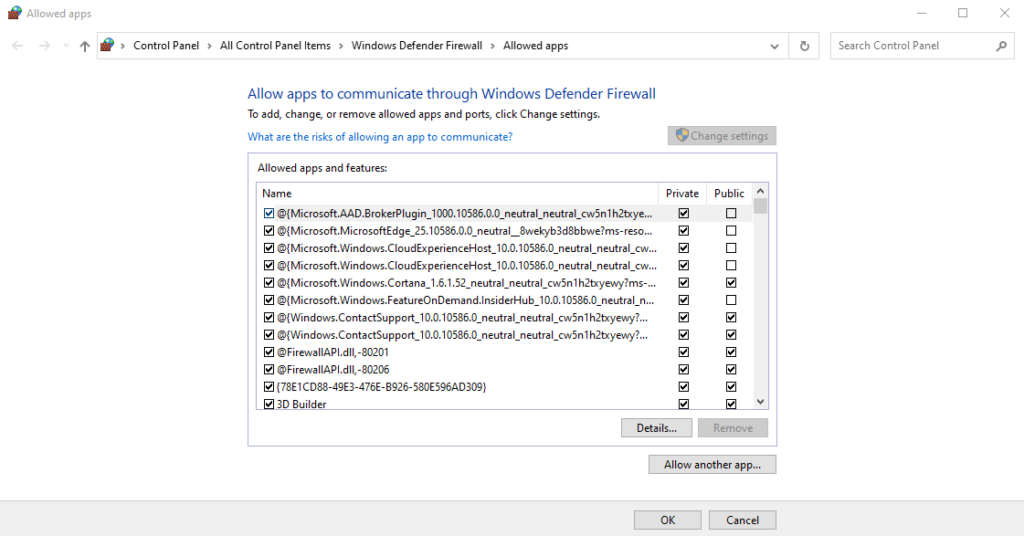
Task: Toggle the 3D Builder name checkbox
Action: [x=268, y=404]
